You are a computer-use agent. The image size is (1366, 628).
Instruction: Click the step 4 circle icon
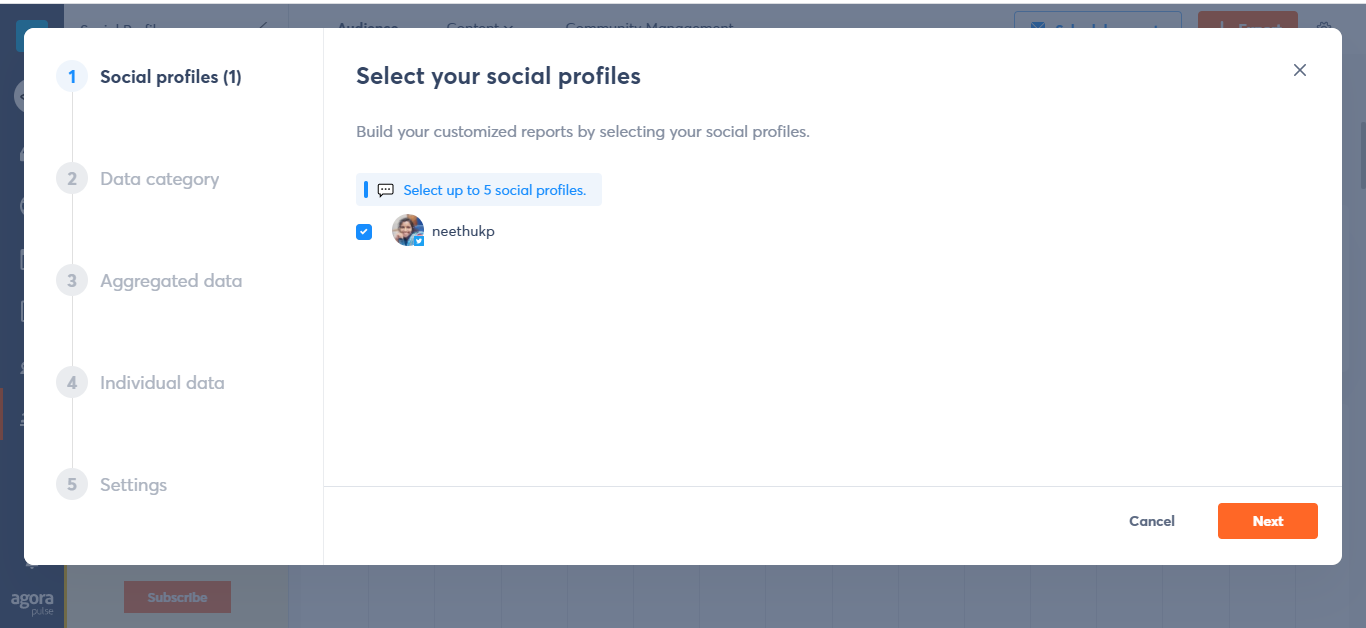click(72, 383)
